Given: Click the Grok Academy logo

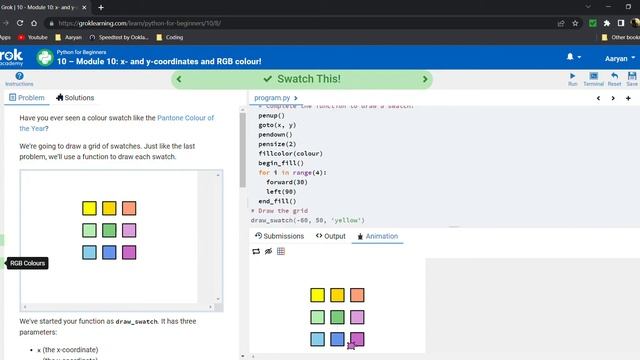Looking at the screenshot, I should tap(11, 57).
